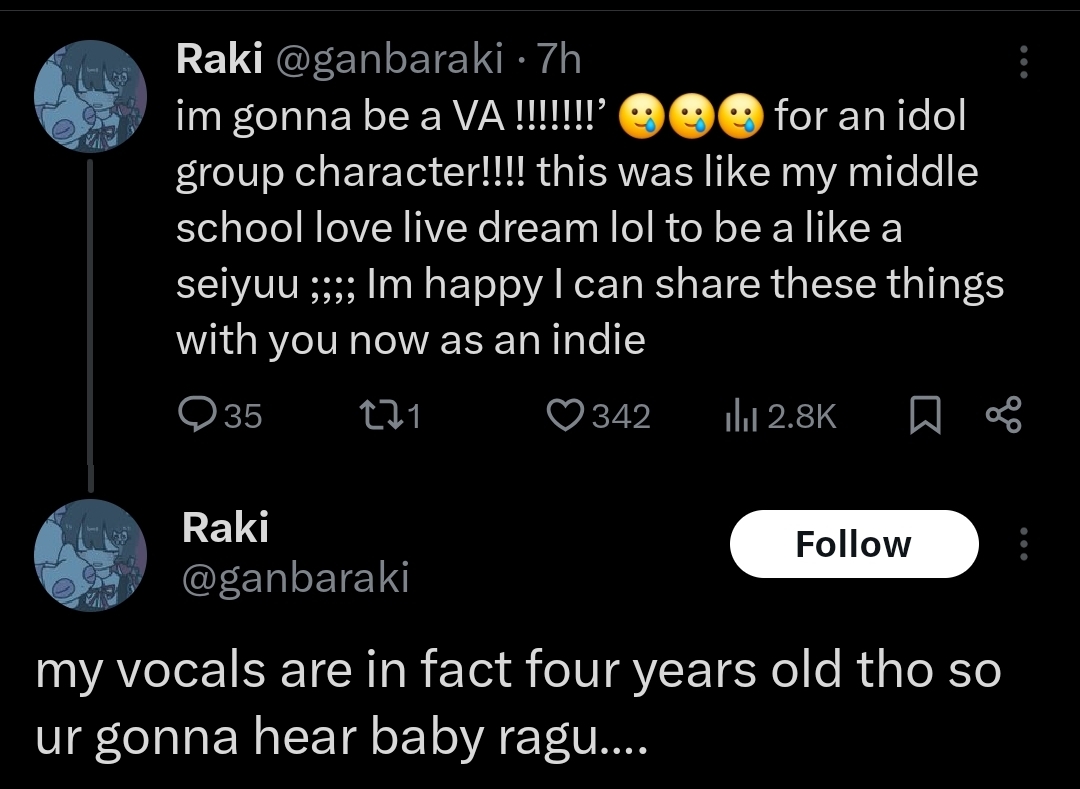
Task: Open Raki's avatar on the top tweet
Action: tap(91, 97)
